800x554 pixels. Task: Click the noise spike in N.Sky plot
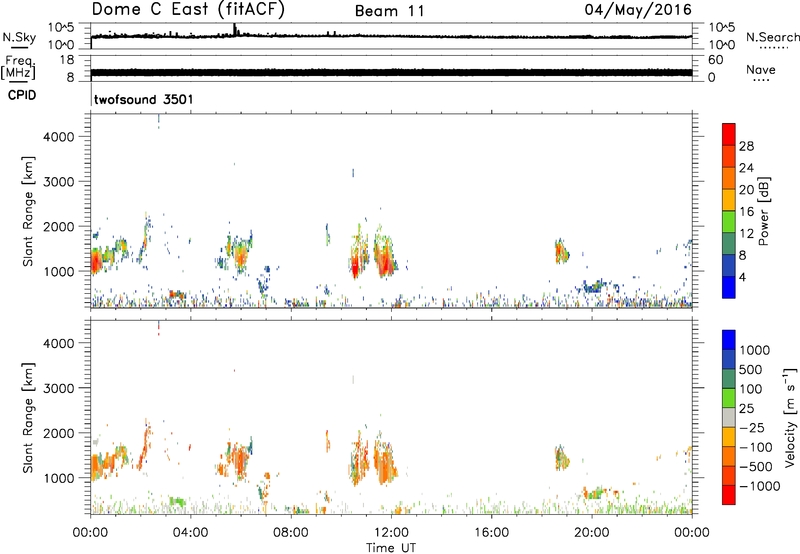tap(235, 30)
